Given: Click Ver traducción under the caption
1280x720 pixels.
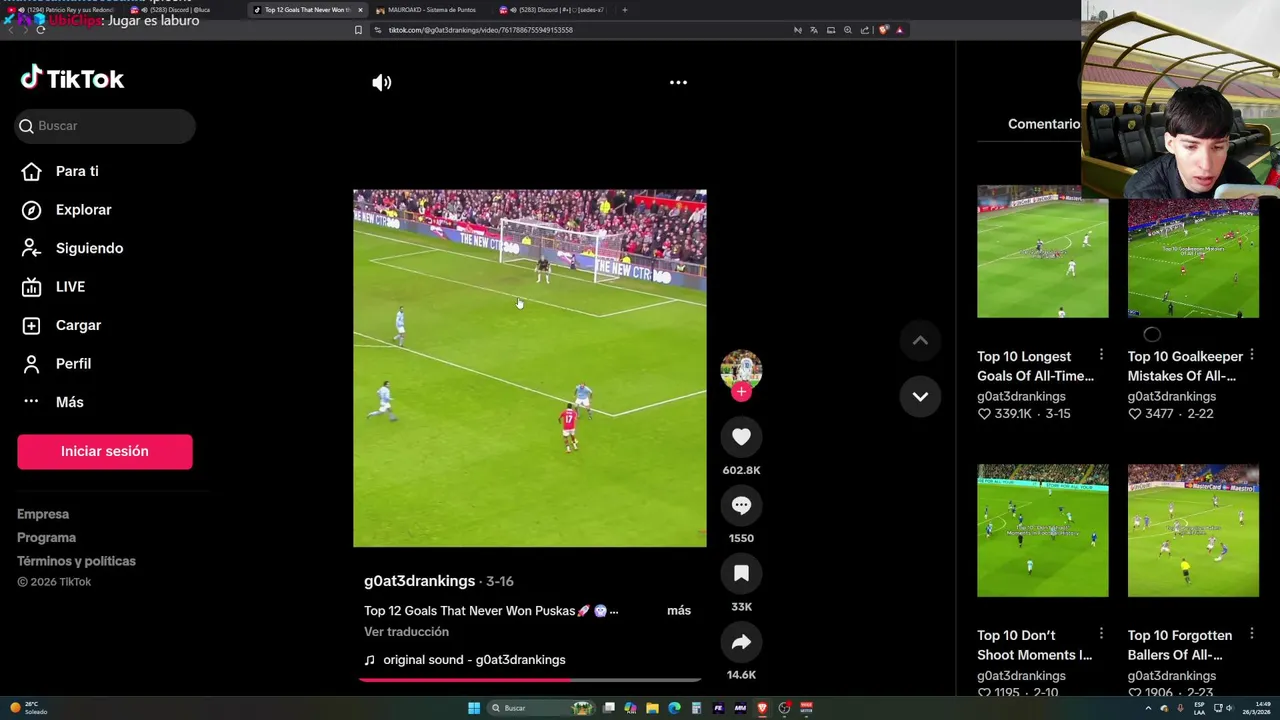Looking at the screenshot, I should [x=406, y=632].
